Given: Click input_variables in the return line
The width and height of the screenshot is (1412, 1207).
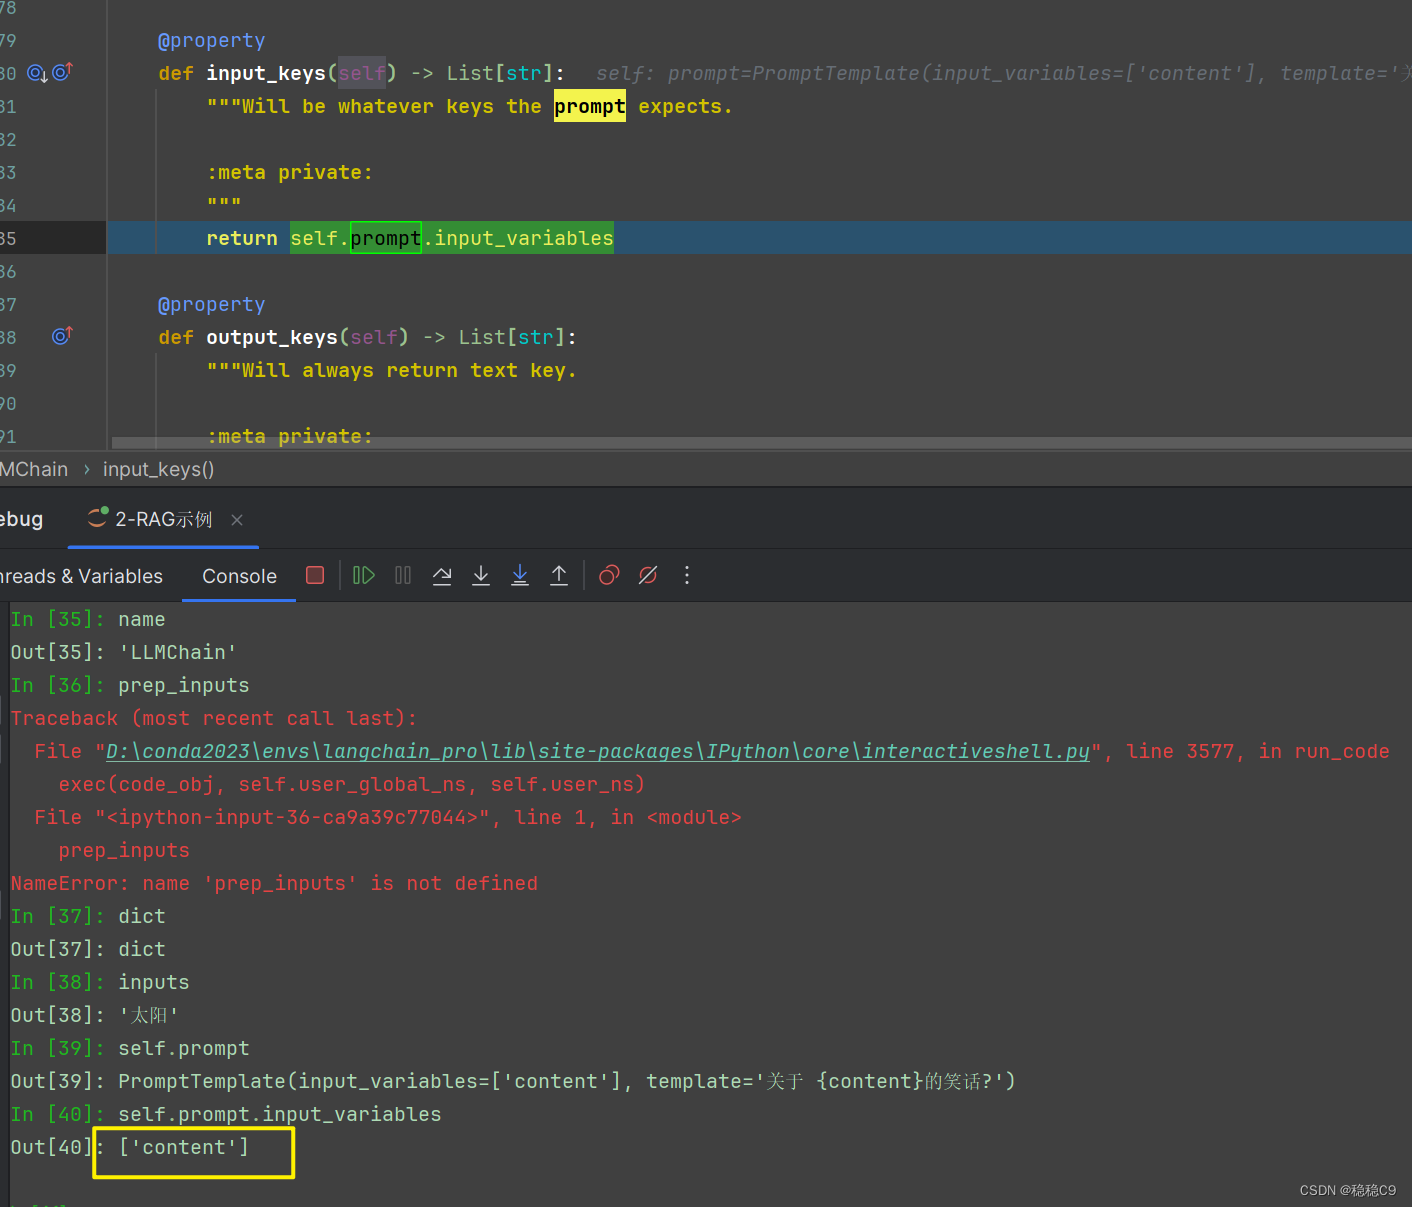Looking at the screenshot, I should coord(523,238).
